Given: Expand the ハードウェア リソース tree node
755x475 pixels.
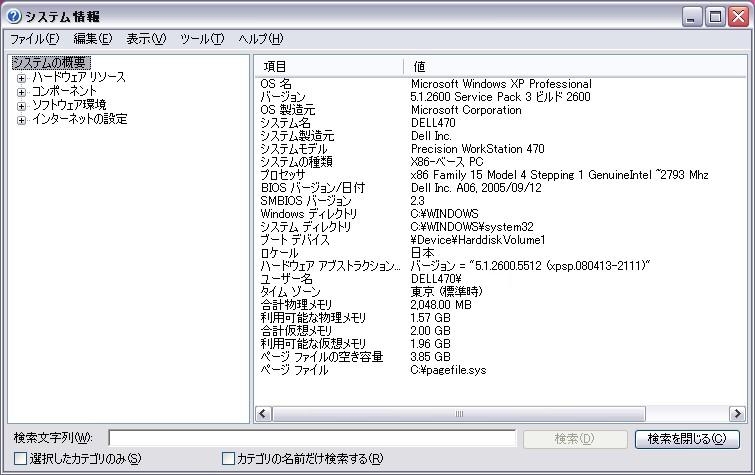Looking at the screenshot, I should [x=21, y=78].
